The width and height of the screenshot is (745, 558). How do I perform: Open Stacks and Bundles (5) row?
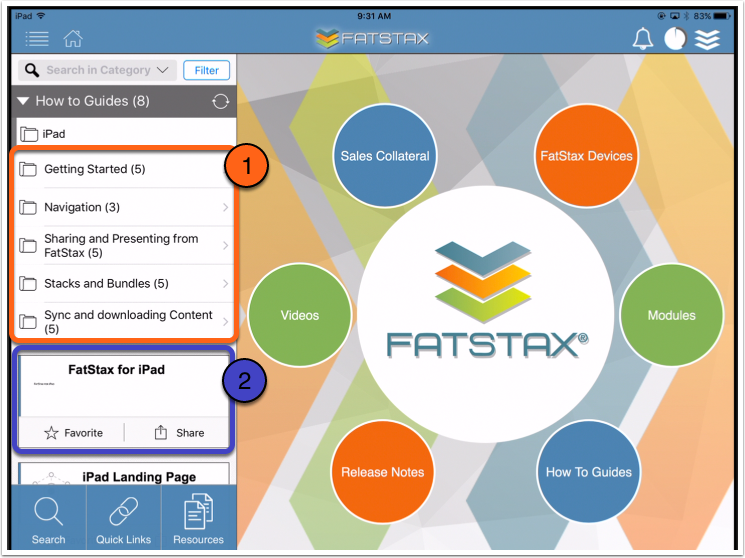click(124, 283)
